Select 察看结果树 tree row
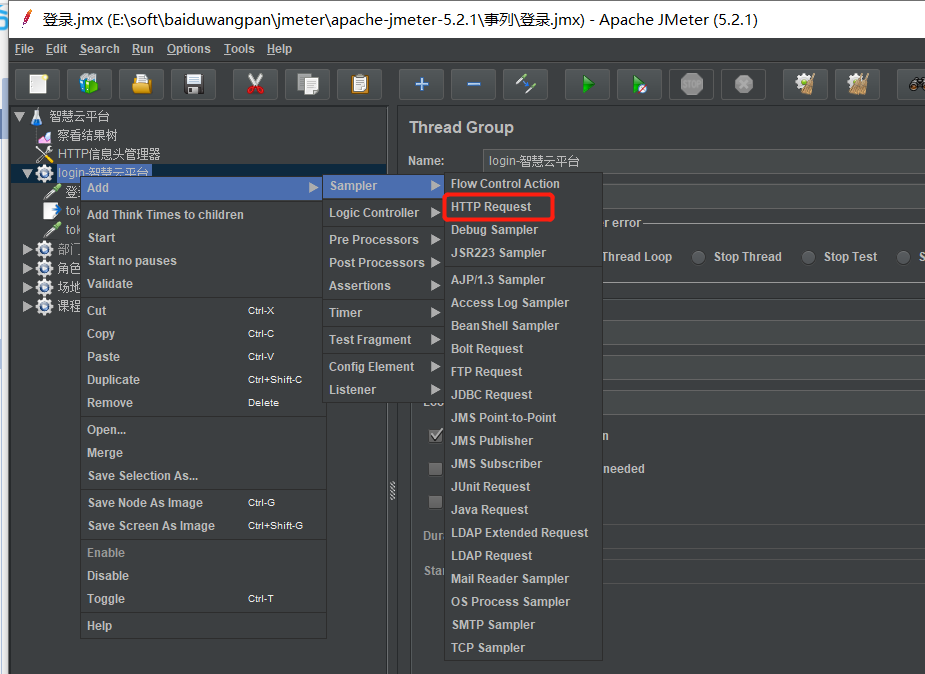 coord(87,136)
